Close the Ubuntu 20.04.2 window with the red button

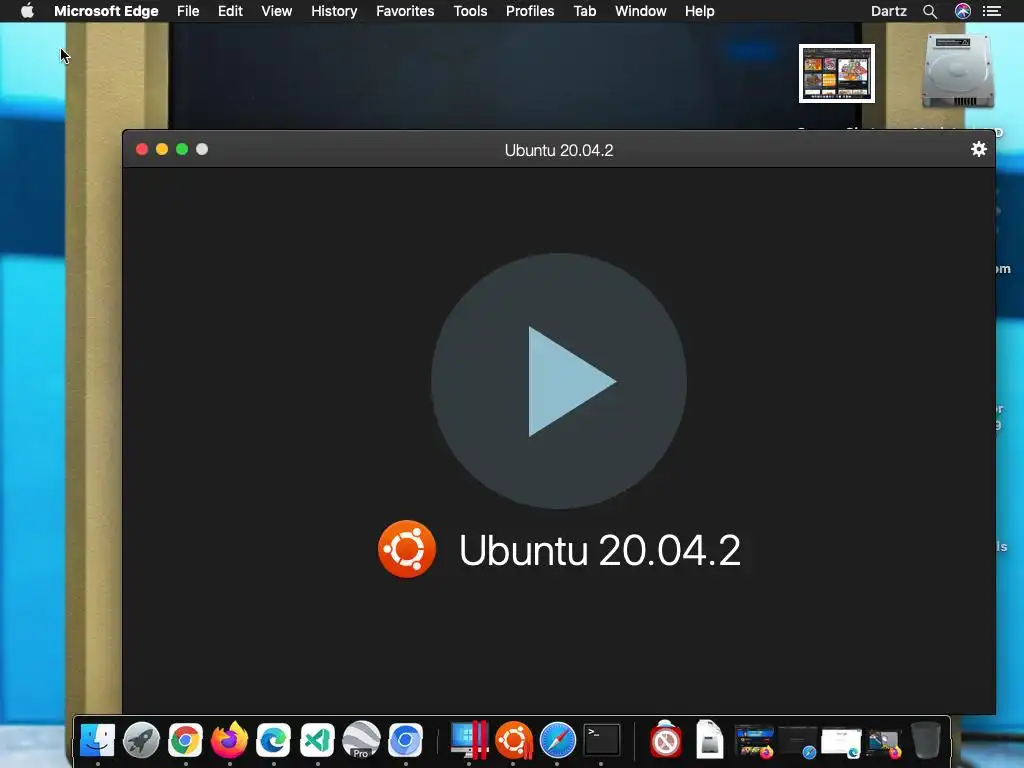tap(142, 150)
